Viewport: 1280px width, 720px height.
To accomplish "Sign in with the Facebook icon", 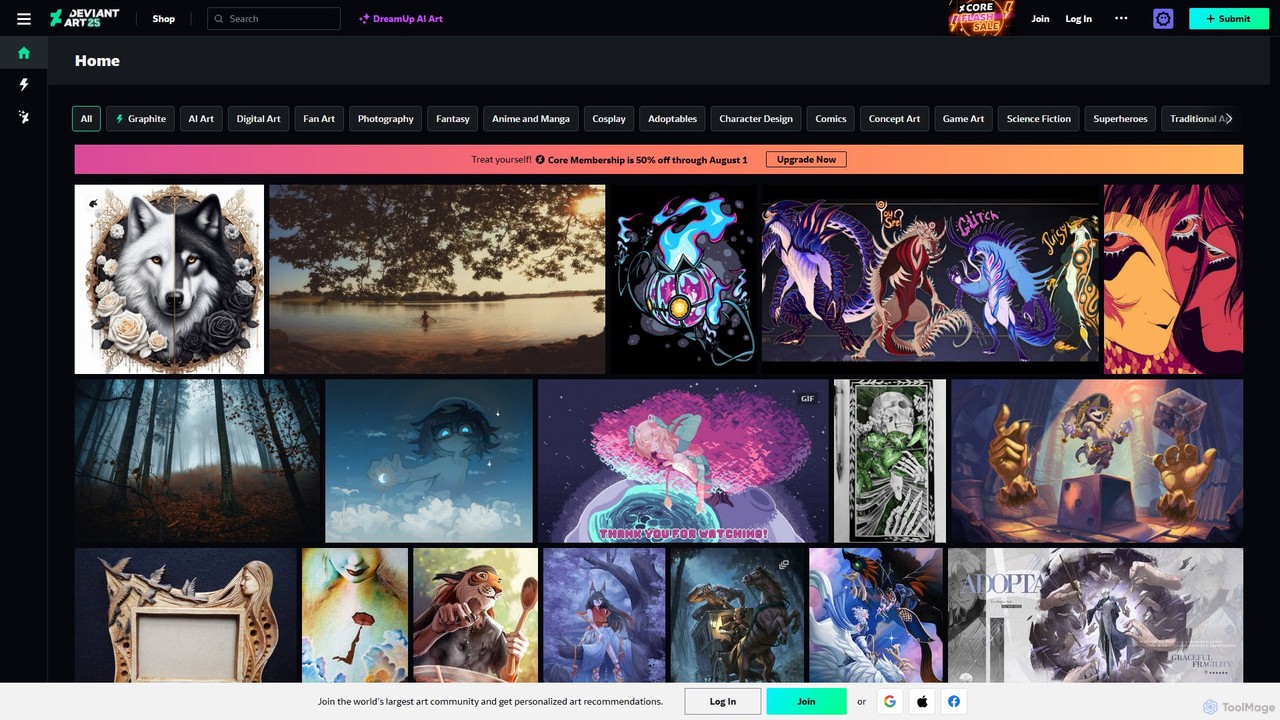I will 954,701.
